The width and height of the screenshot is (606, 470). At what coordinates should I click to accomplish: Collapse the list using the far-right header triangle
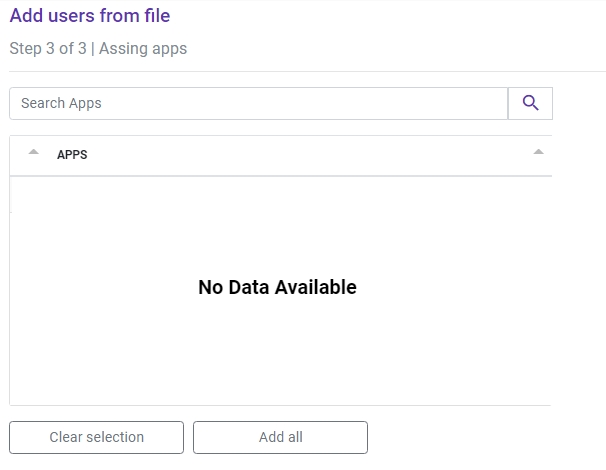point(538,152)
